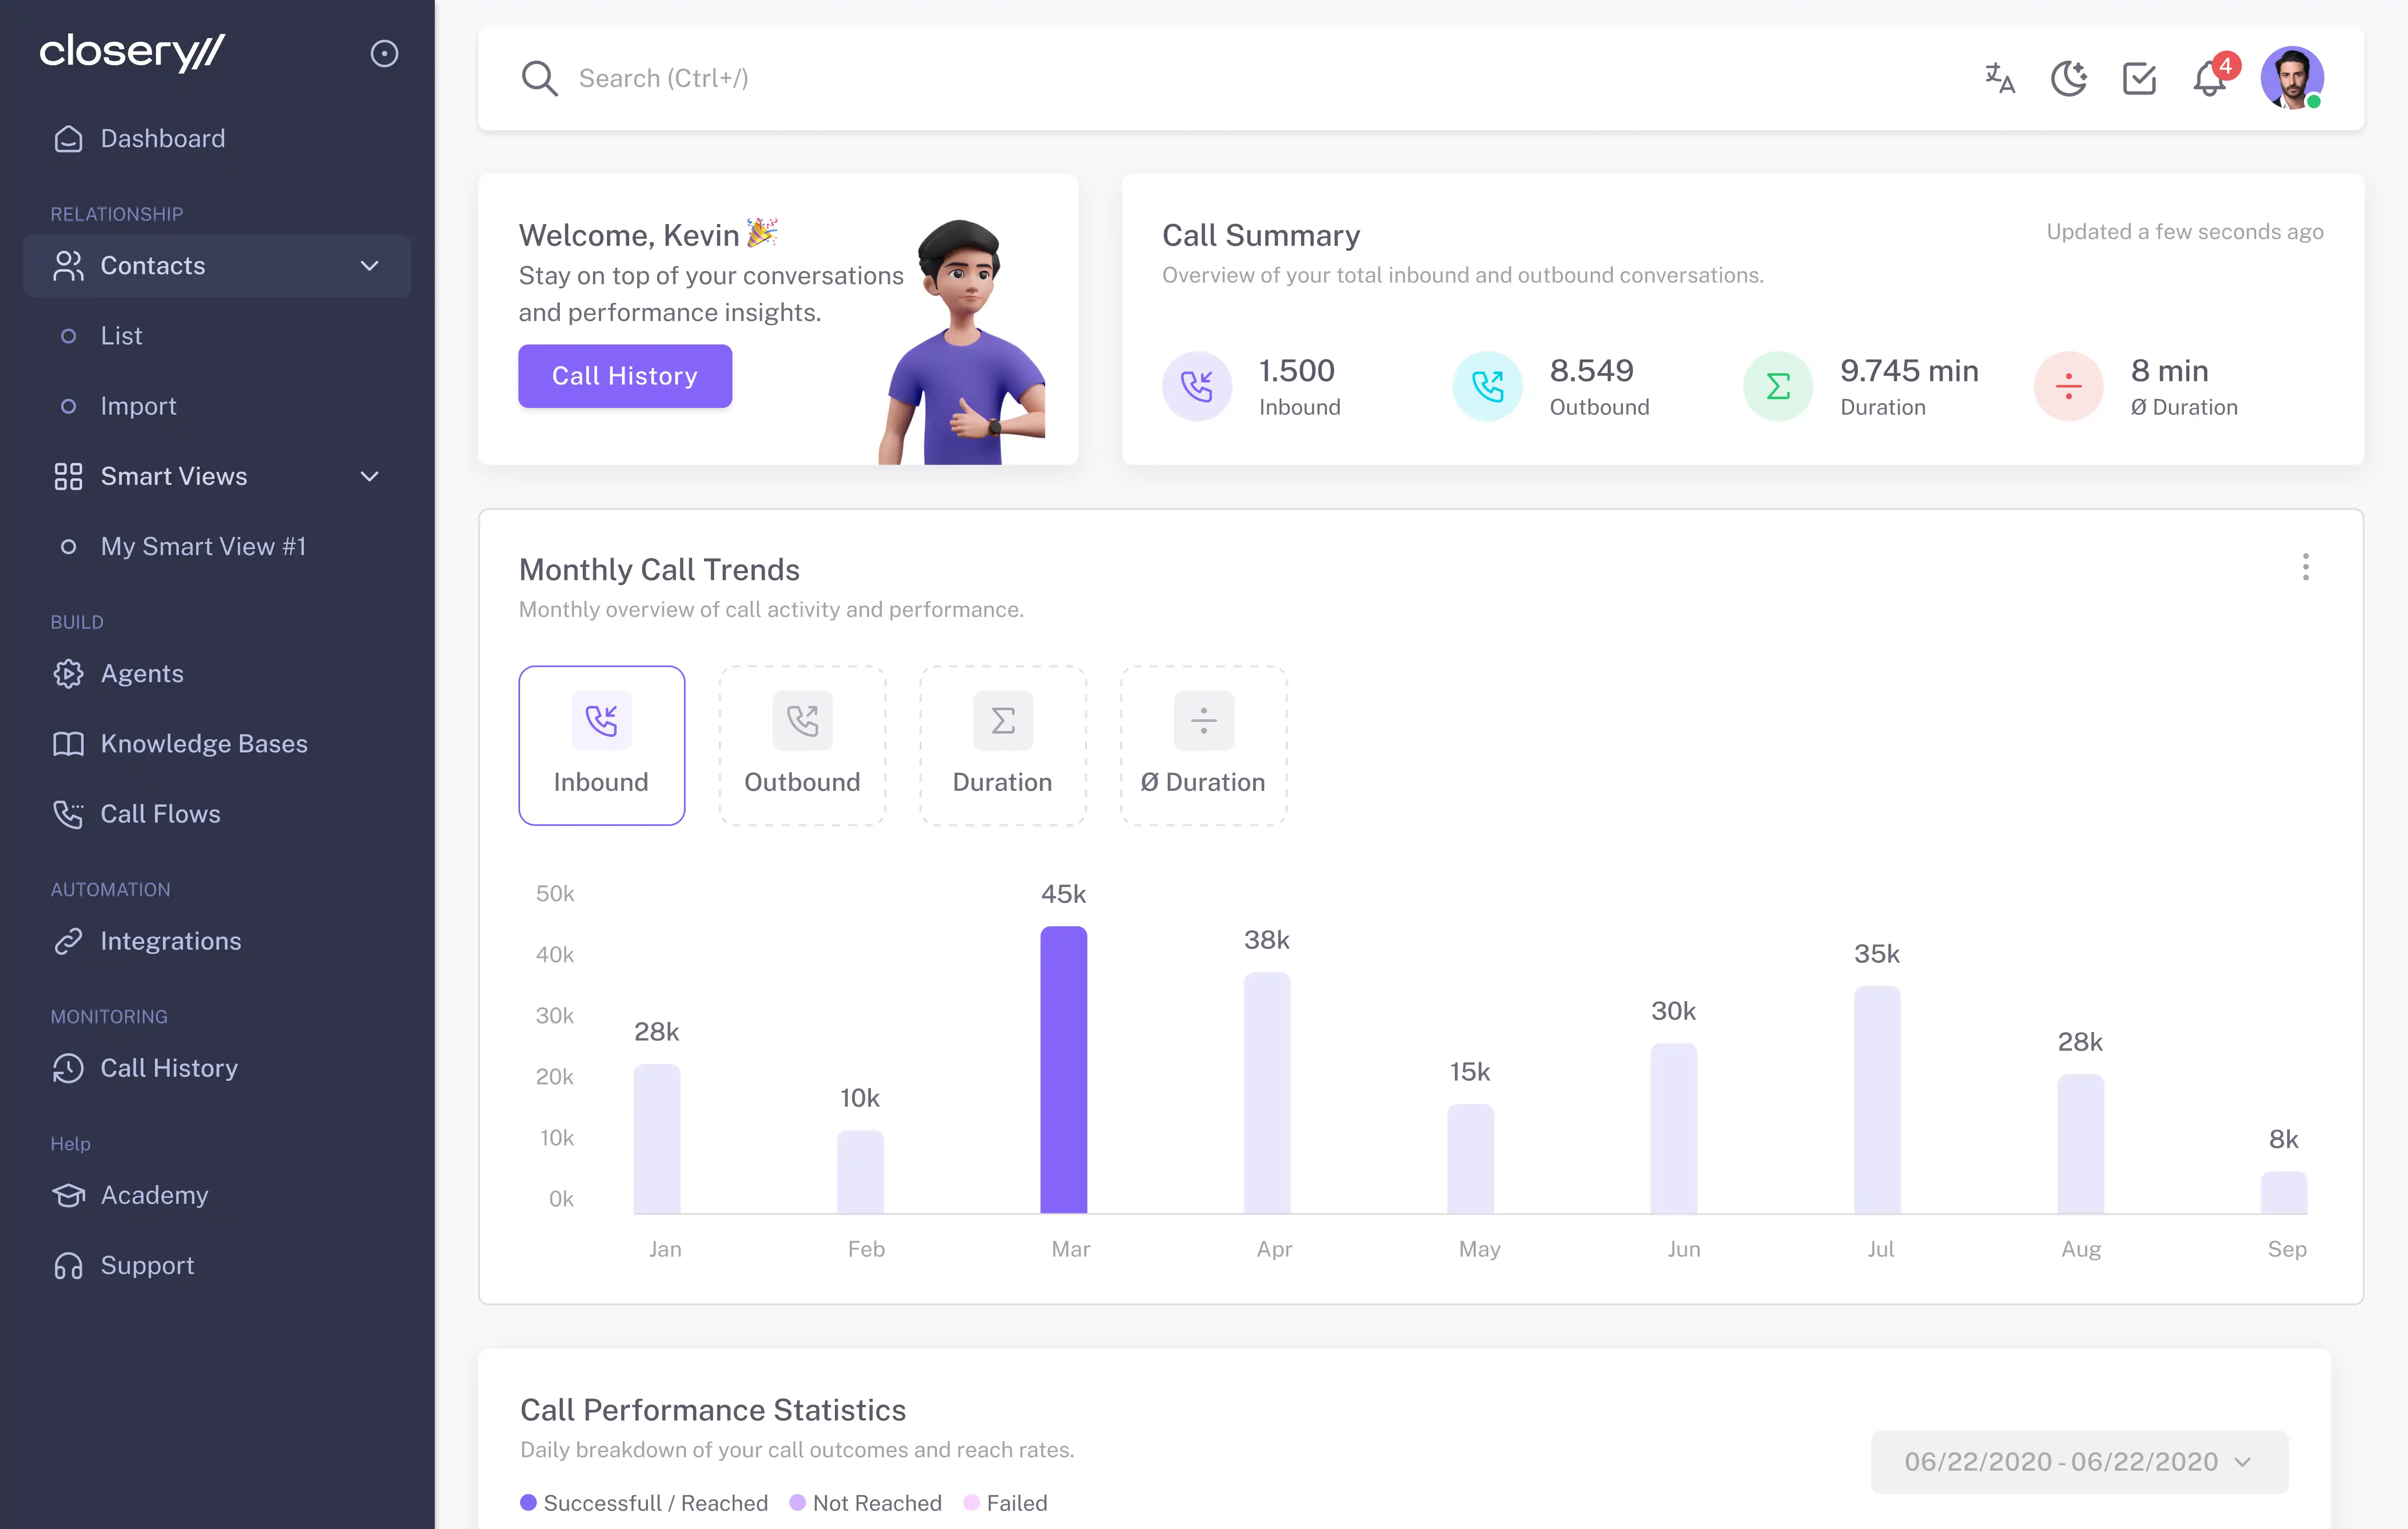Select the Ø Duration chart tab
The width and height of the screenshot is (2408, 1529).
click(1203, 745)
